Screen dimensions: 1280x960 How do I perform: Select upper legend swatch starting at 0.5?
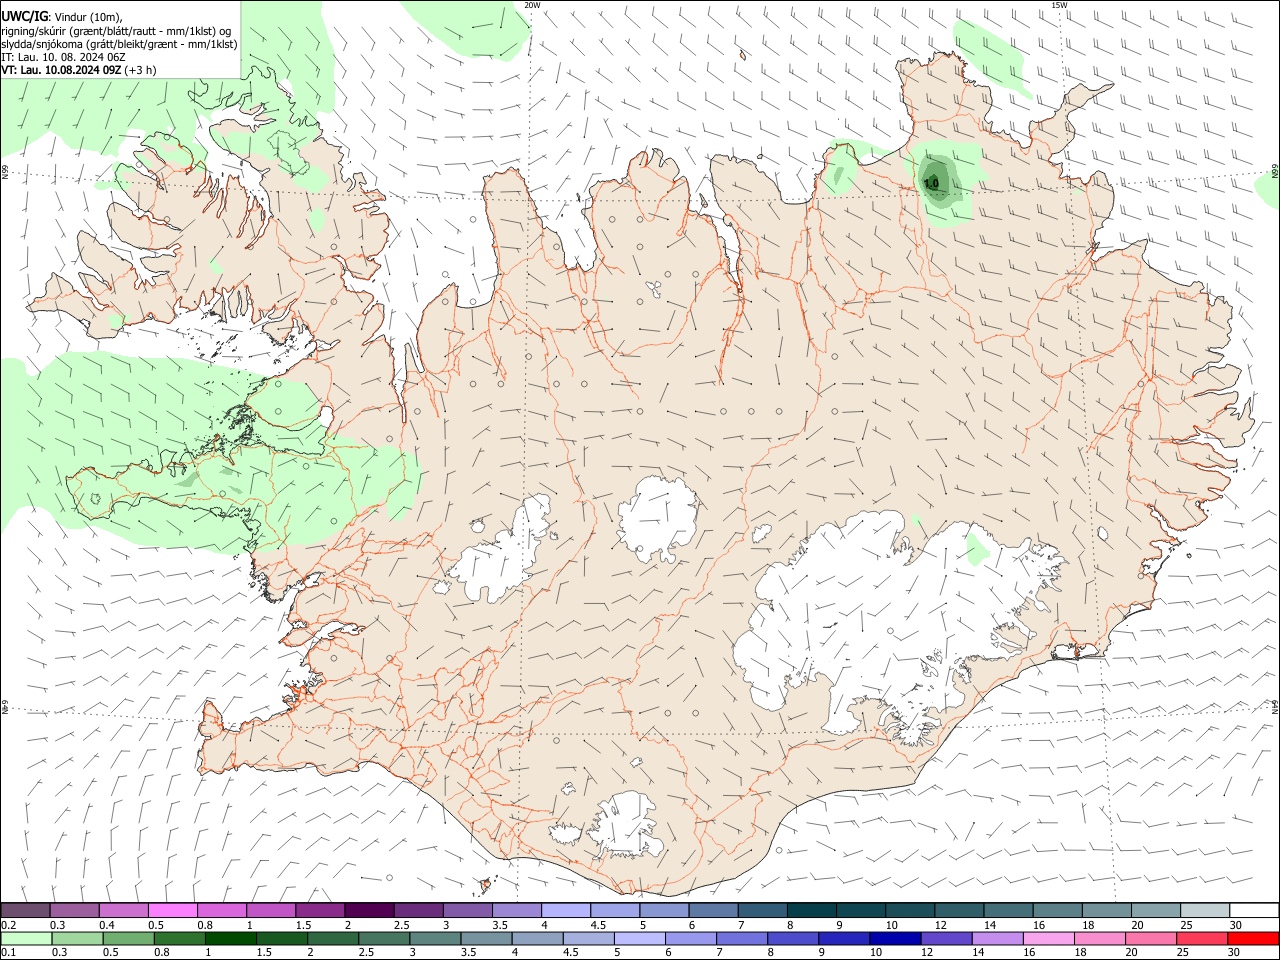172,911
